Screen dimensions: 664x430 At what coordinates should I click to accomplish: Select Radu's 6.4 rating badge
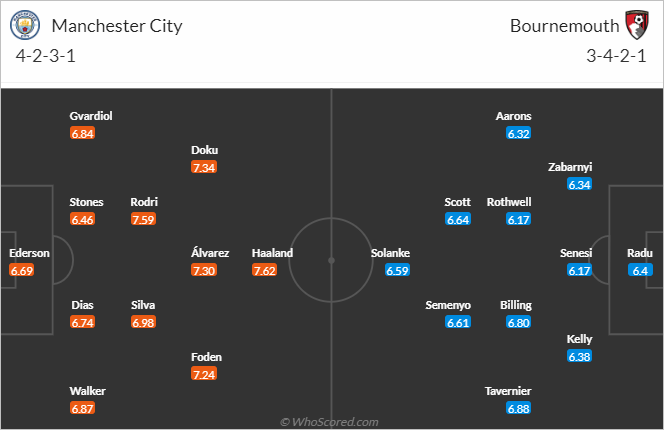(640, 270)
